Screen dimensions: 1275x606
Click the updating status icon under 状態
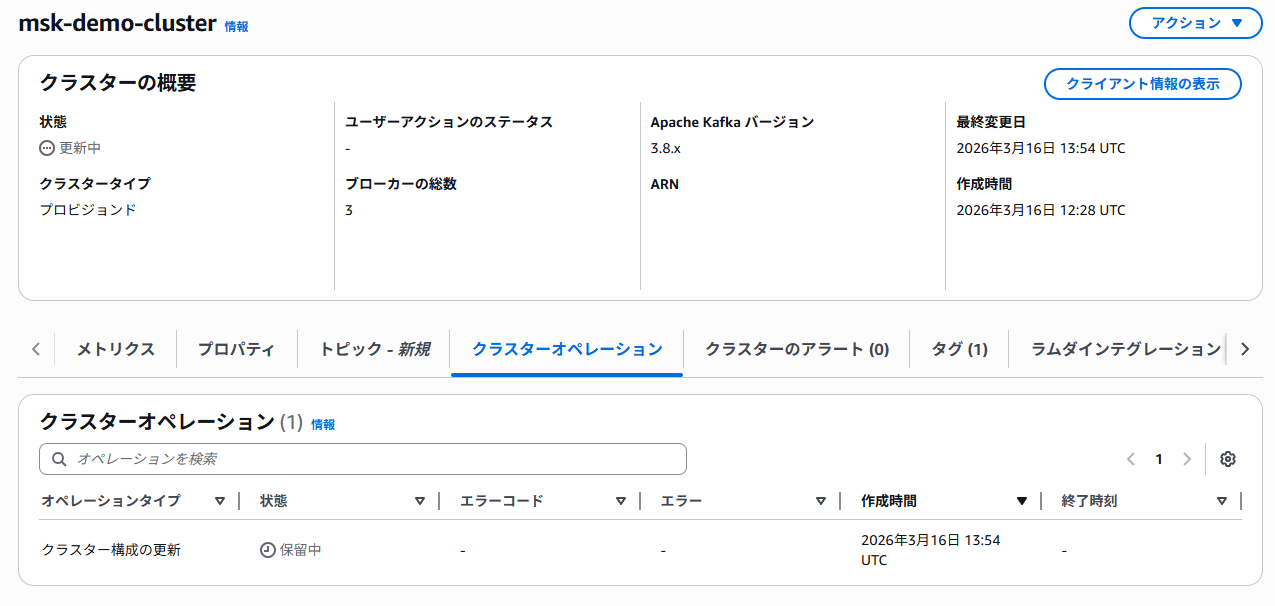click(x=47, y=148)
